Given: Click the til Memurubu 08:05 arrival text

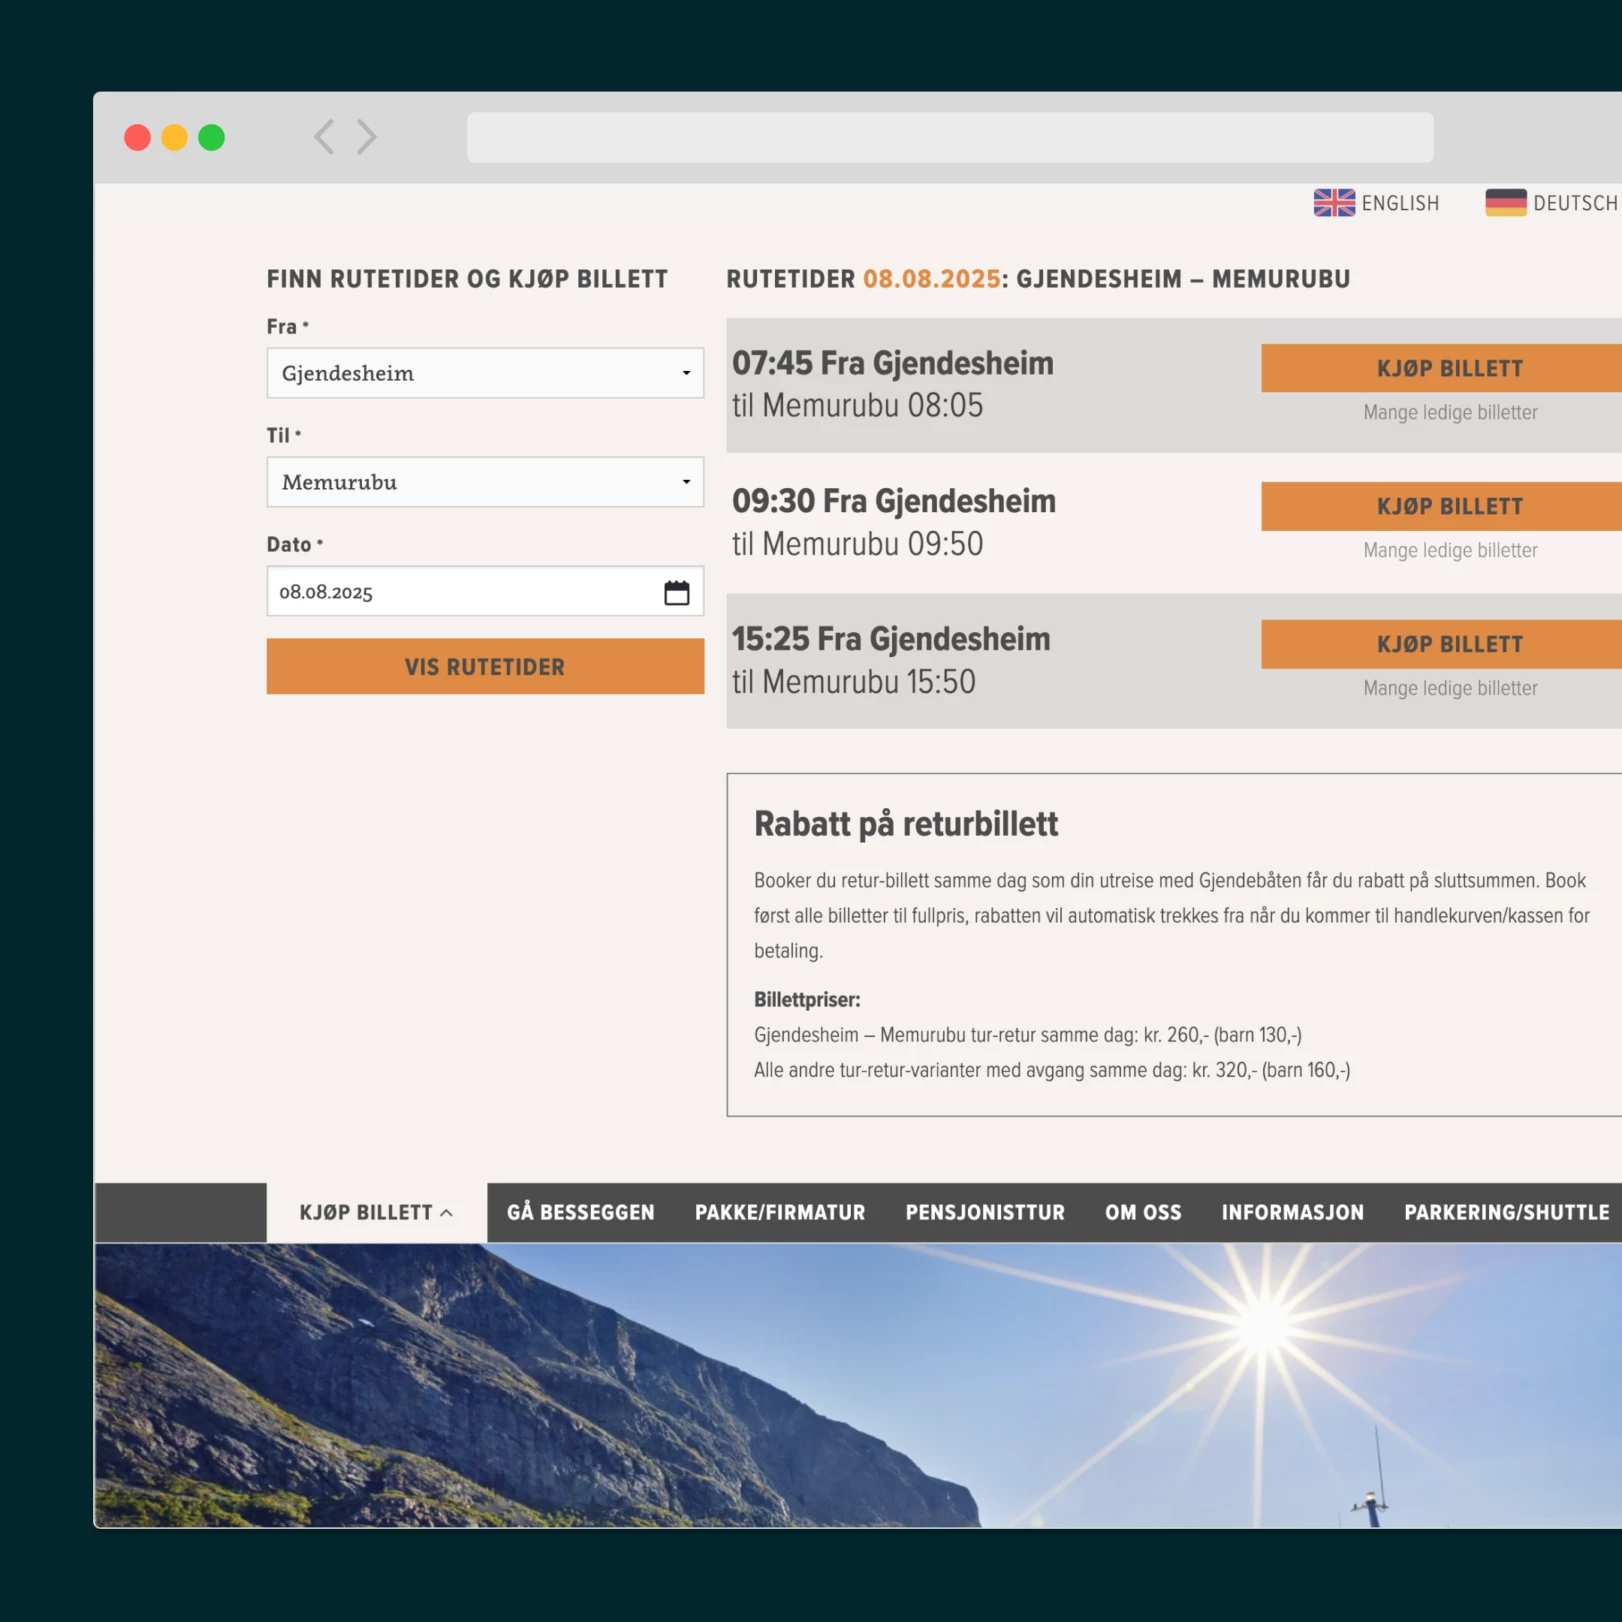Looking at the screenshot, I should (x=857, y=405).
